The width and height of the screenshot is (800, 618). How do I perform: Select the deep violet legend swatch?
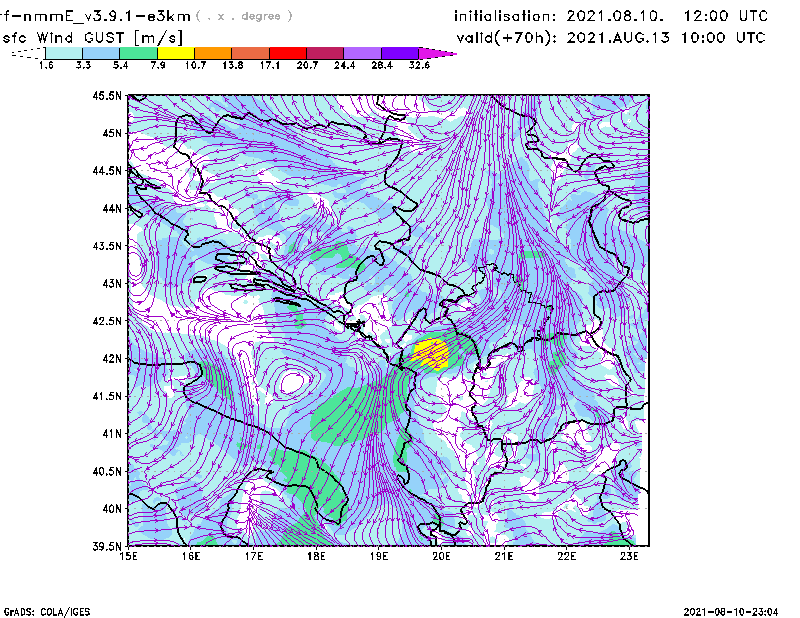click(400, 53)
